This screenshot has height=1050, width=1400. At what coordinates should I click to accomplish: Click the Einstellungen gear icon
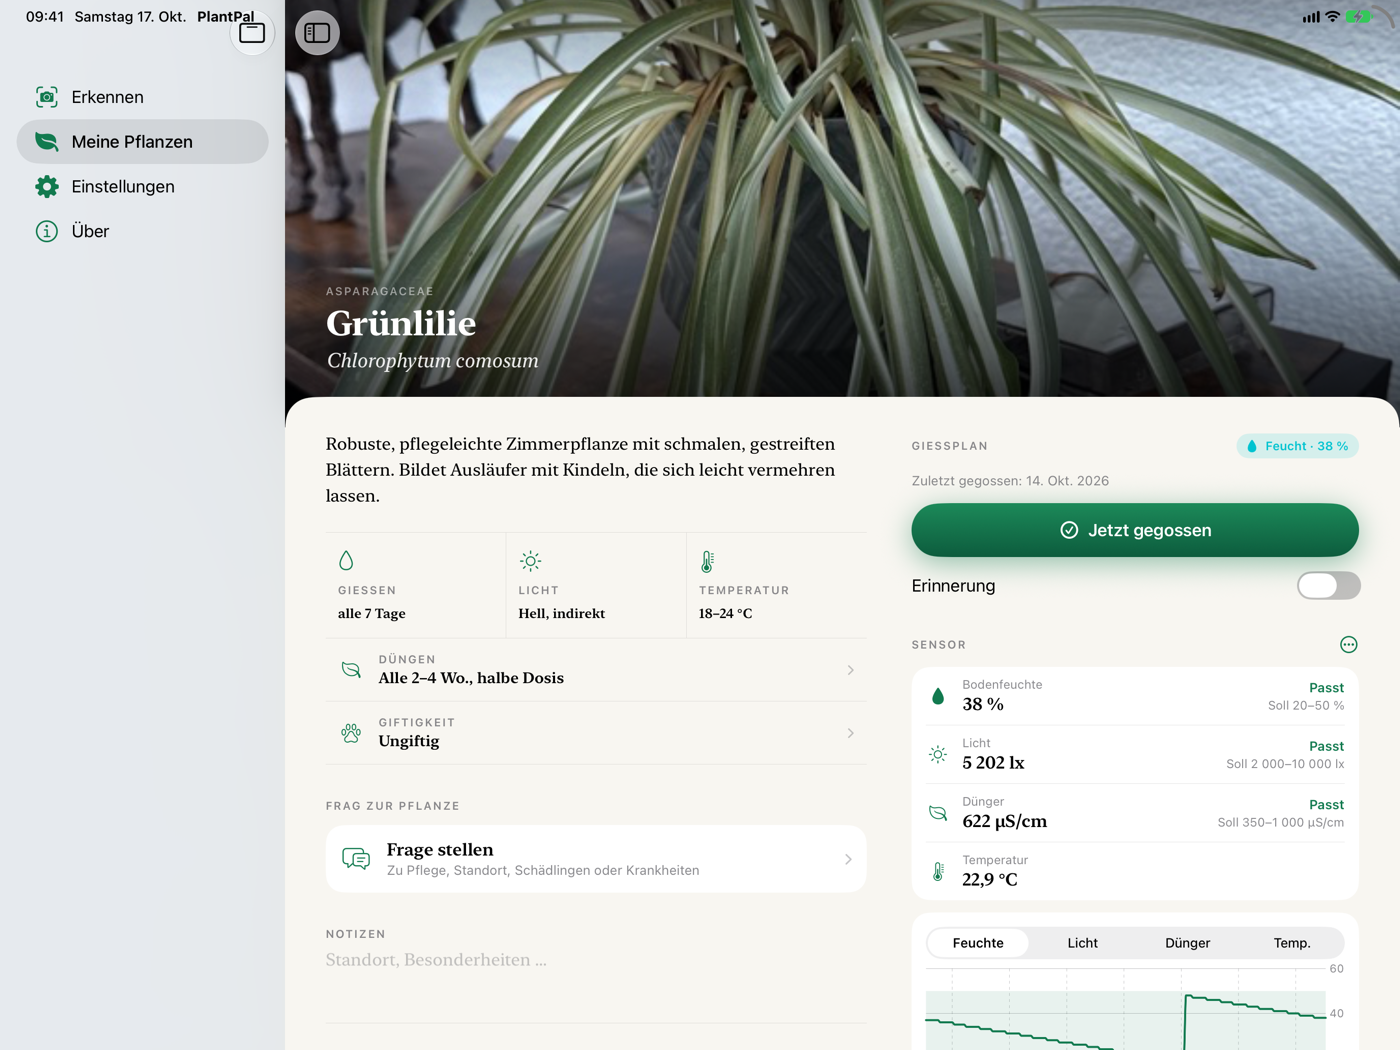click(x=47, y=187)
